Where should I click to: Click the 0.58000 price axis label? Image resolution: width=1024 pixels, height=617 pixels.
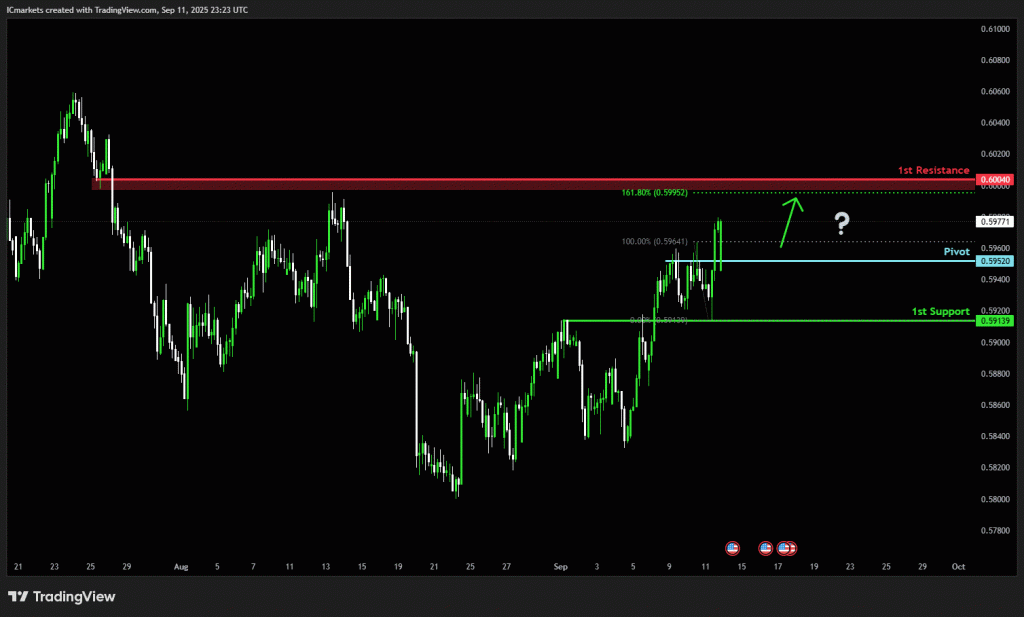tap(995, 499)
